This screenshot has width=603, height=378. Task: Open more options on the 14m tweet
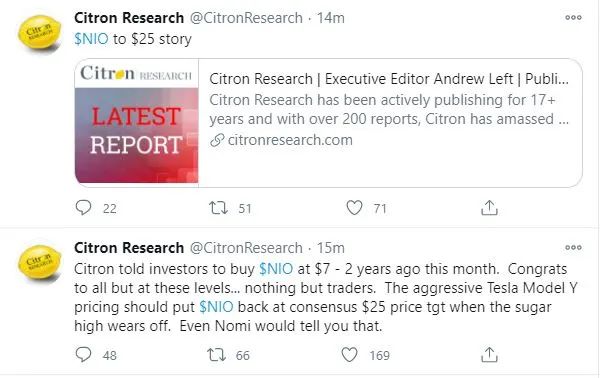573,18
